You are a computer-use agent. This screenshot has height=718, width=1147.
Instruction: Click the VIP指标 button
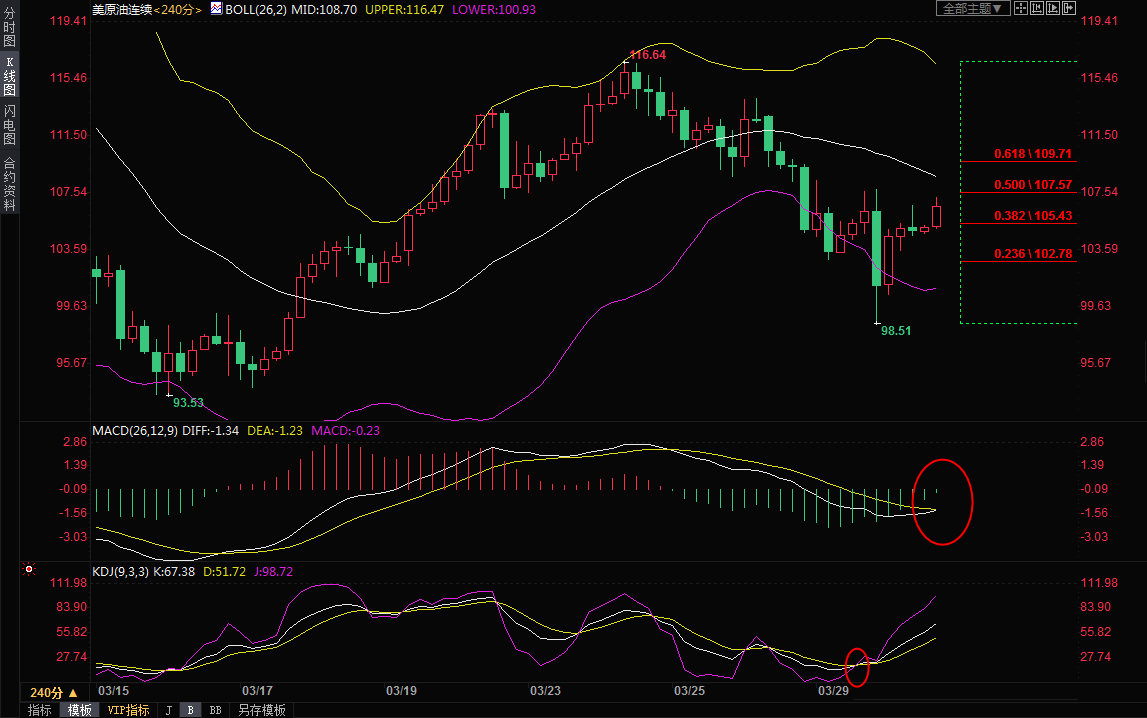pos(128,710)
